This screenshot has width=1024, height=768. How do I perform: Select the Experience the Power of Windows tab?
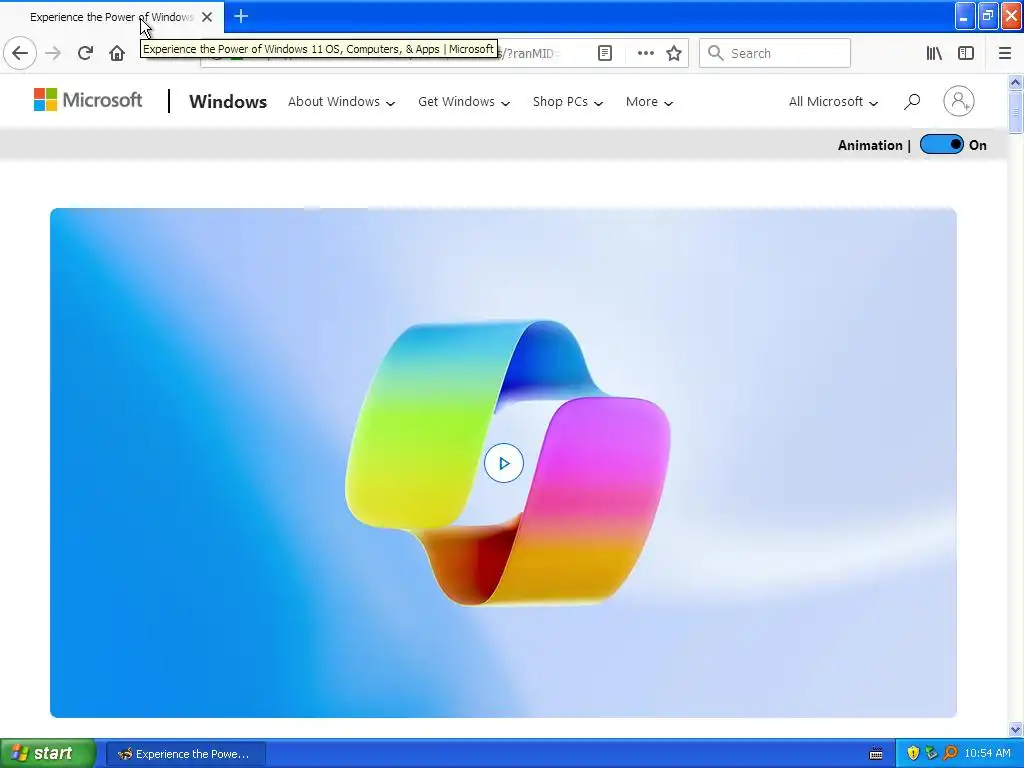click(x=112, y=17)
